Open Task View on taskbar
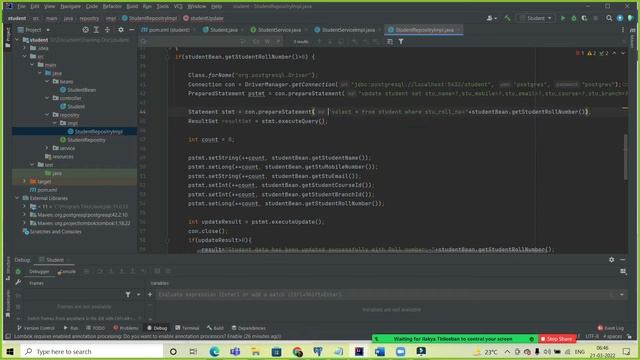The image size is (640, 360). [193, 351]
